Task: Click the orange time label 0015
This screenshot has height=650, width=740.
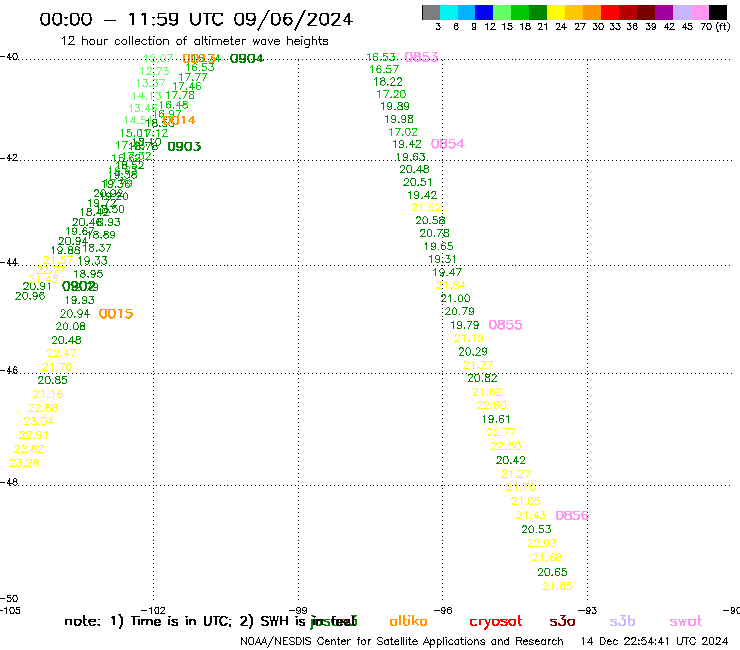Action: pos(116,313)
